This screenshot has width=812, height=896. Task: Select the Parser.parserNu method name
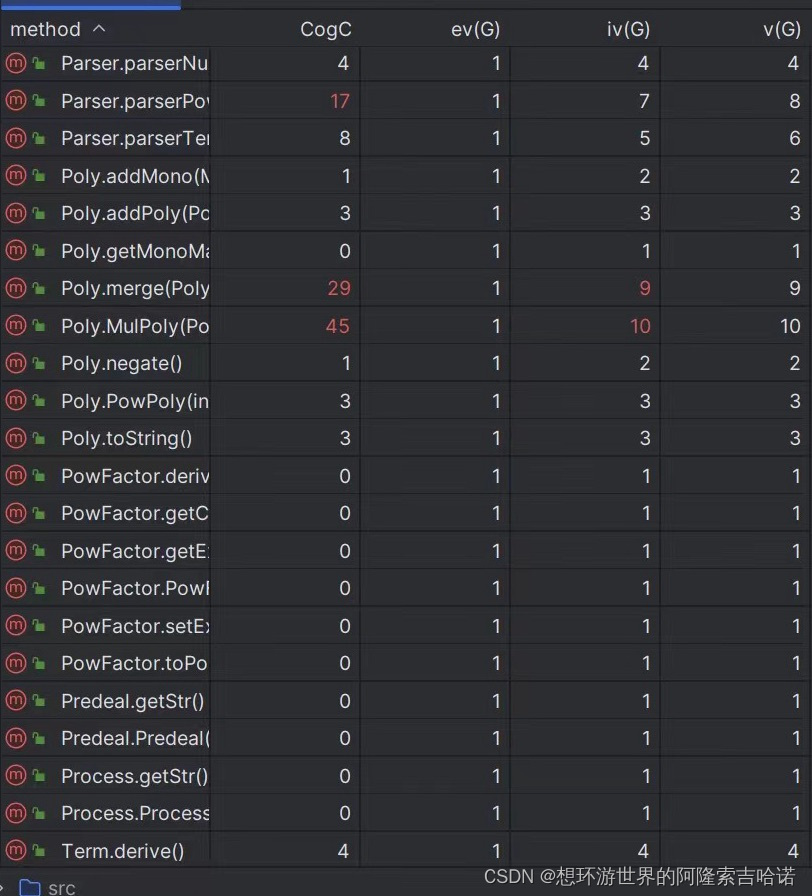coord(135,63)
